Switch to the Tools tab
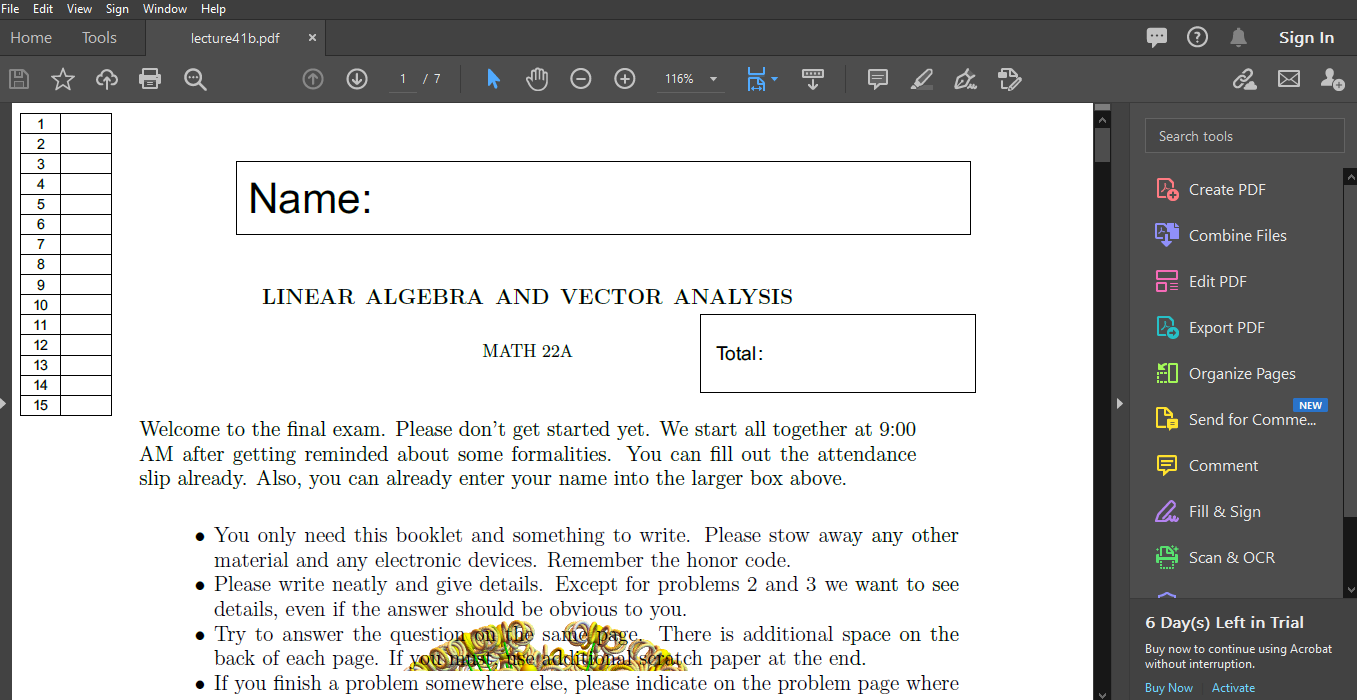Viewport: 1357px width, 700px height. (99, 38)
